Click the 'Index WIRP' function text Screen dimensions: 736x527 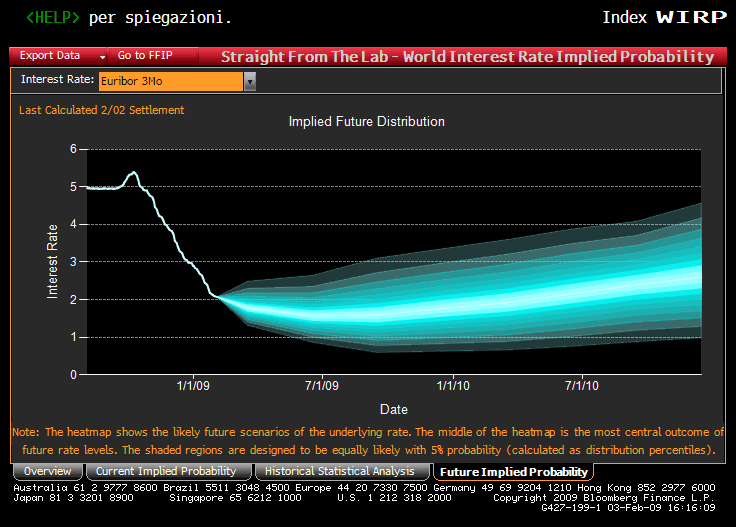point(664,17)
